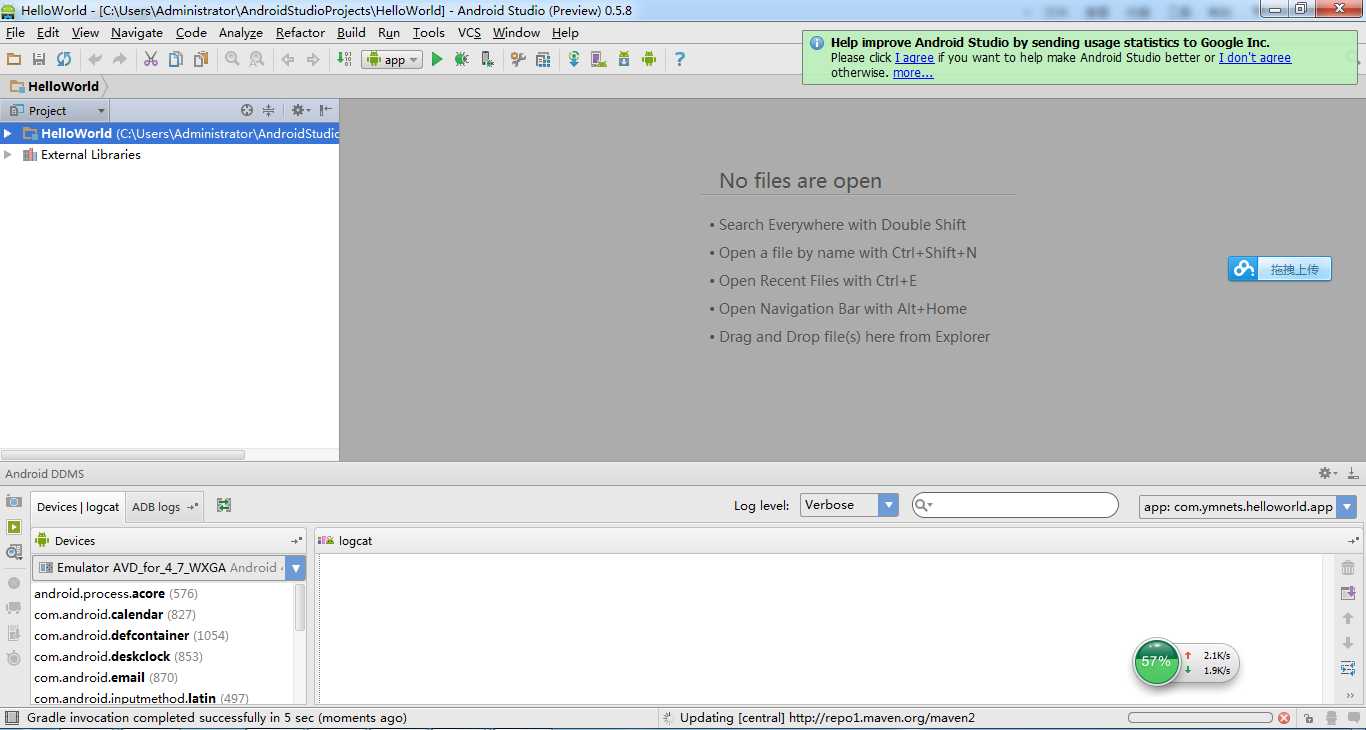Click the Maven update progress bar
Screen dimensions: 1366x730
click(x=1200, y=718)
